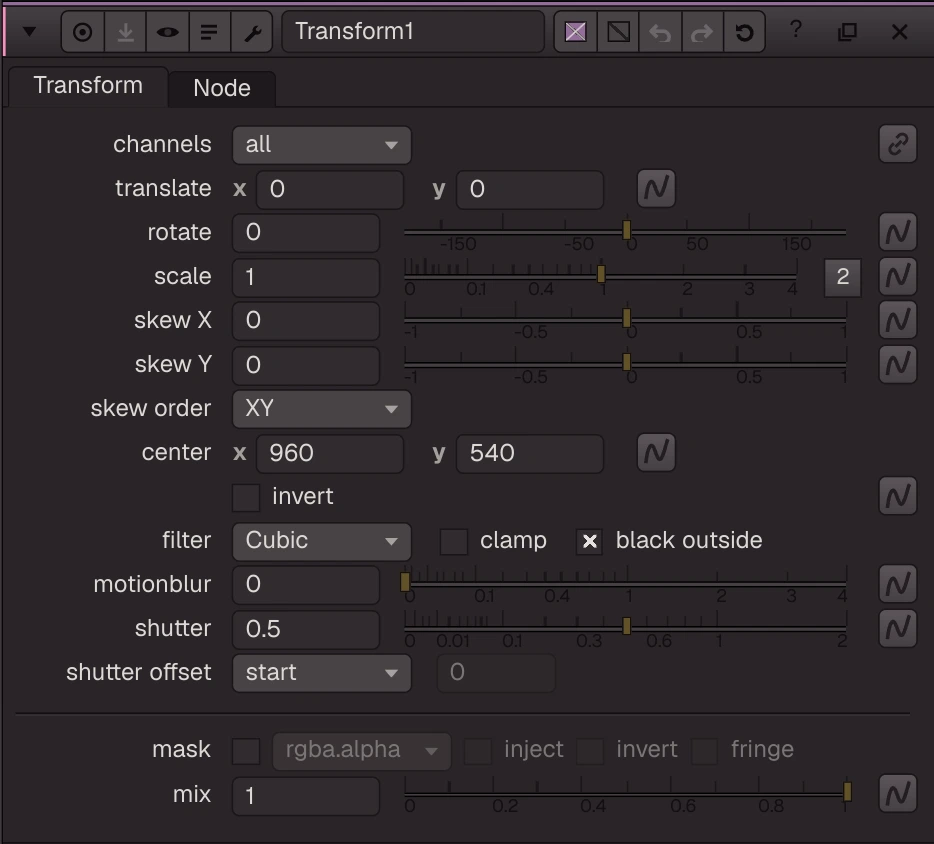Screen dimensions: 934x844
Task: Adjust the skew Y slider handle
Action: point(627,362)
